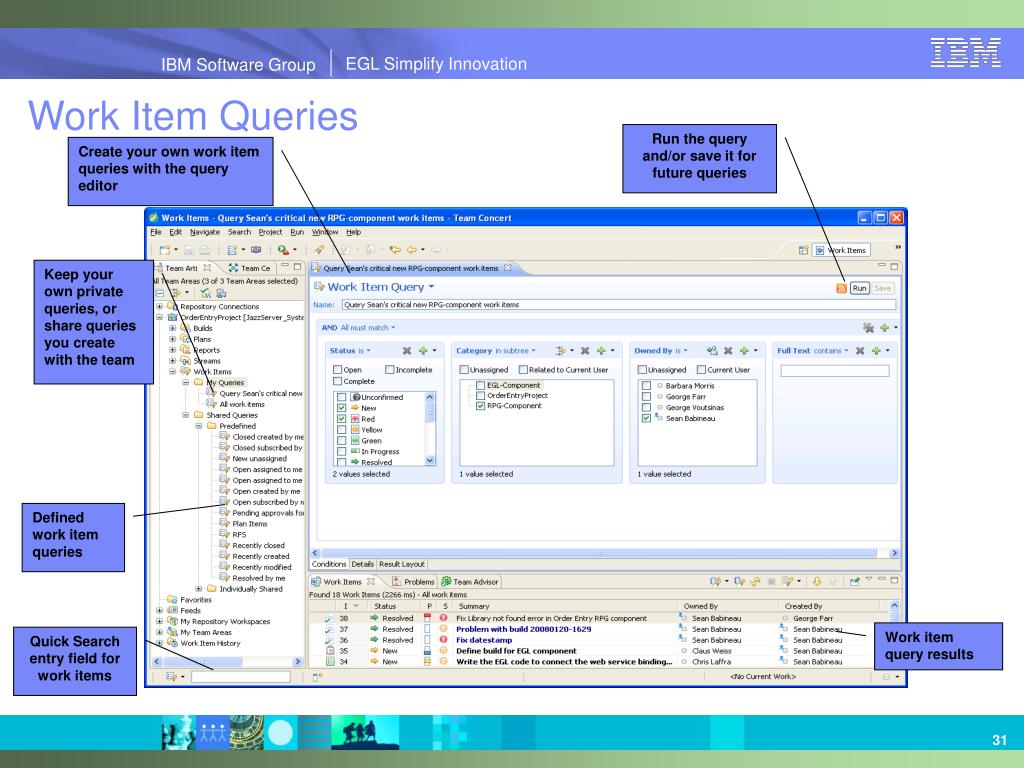Screen dimensions: 1024x768
Task: Expand the Builds tree node
Action: [x=172, y=328]
